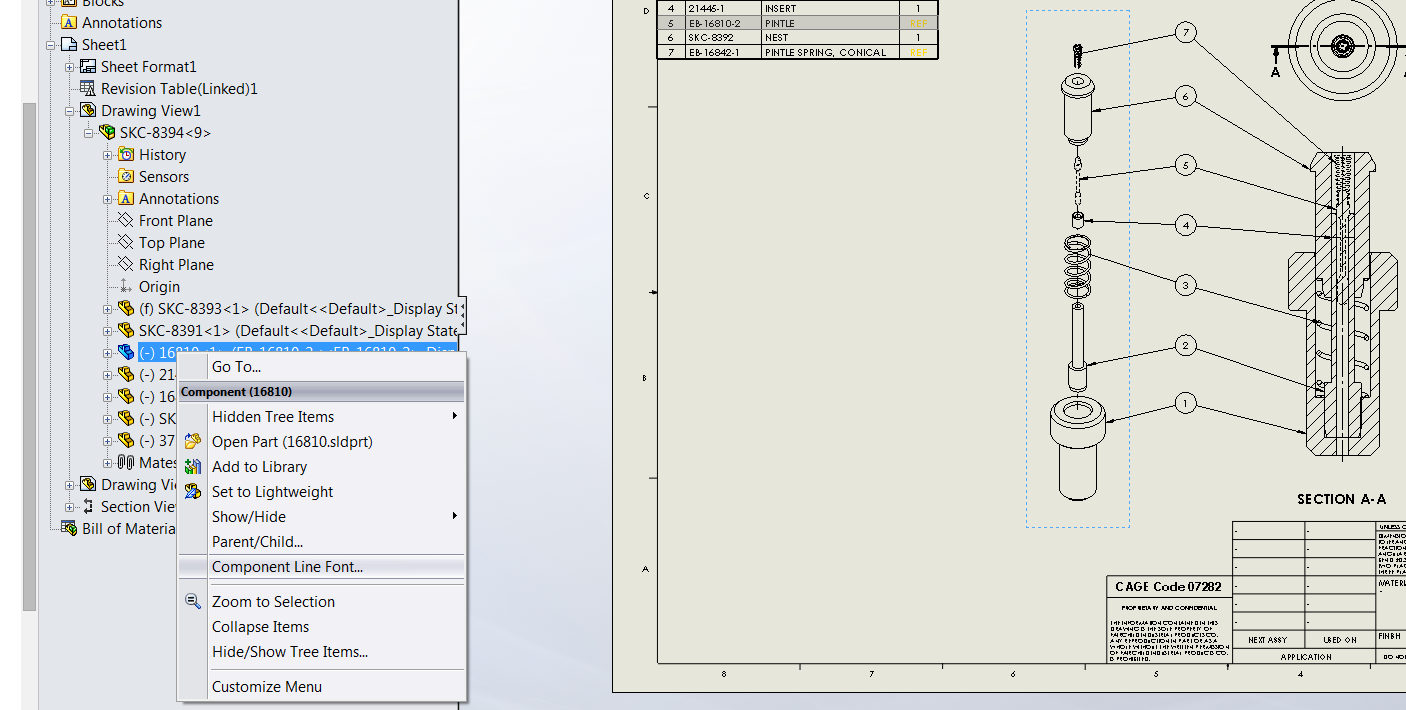The height and width of the screenshot is (710, 1406).
Task: Expand the Mates folder
Action: coord(108,462)
